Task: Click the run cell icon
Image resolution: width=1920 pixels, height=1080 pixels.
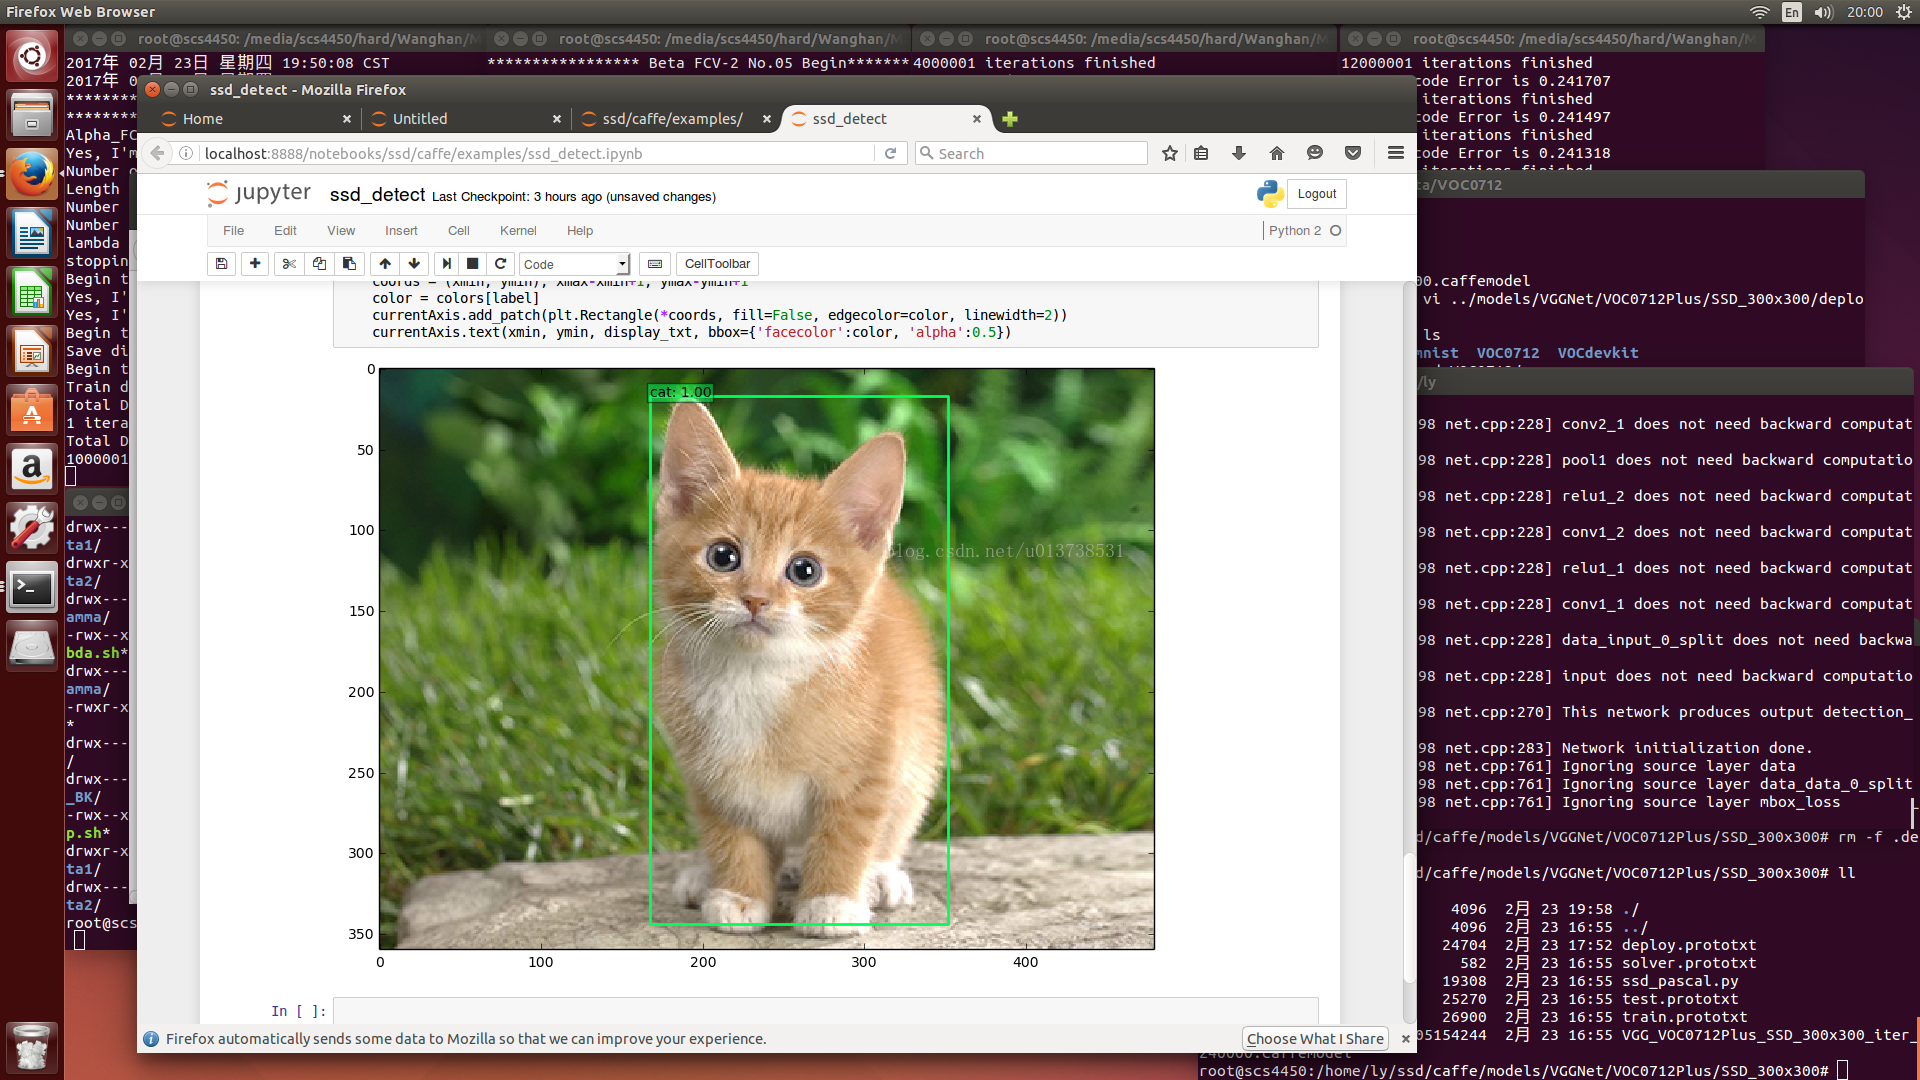Action: (x=444, y=264)
